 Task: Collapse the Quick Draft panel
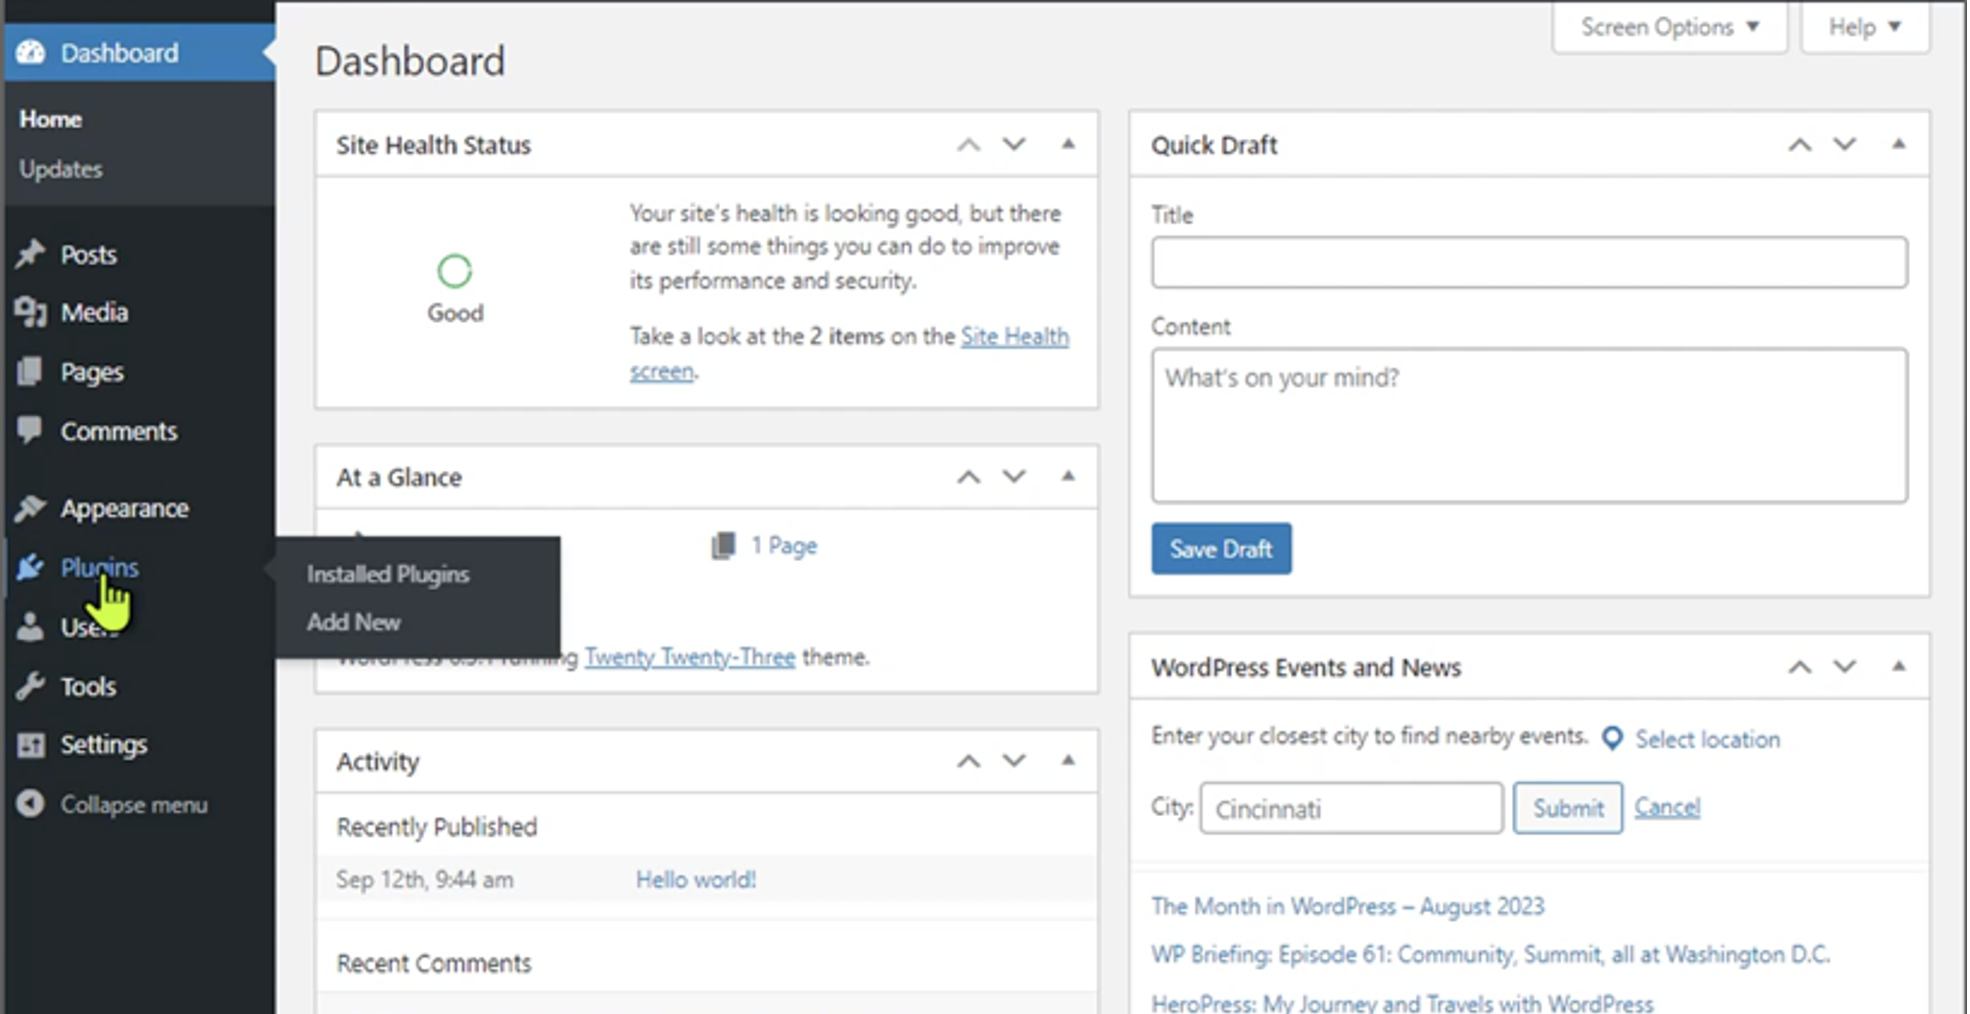(1898, 144)
